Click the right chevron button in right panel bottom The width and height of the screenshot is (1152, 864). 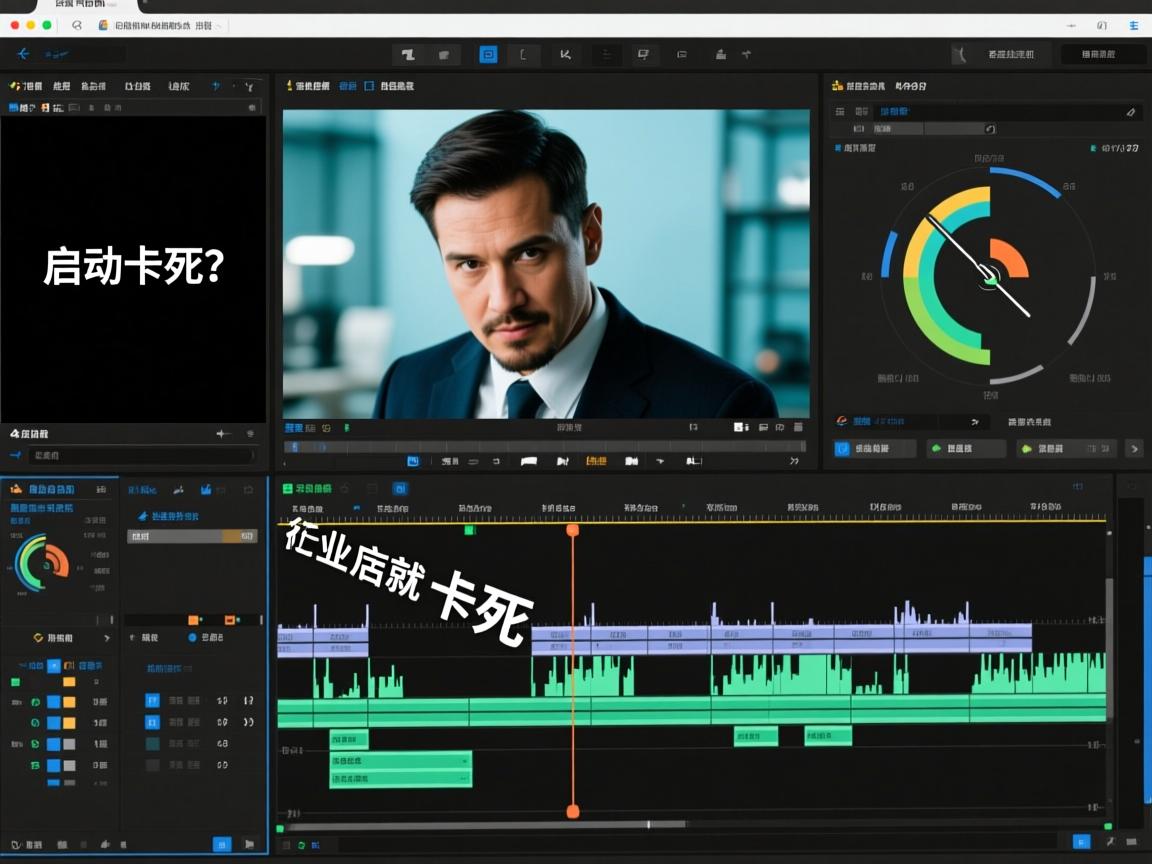click(x=1133, y=449)
